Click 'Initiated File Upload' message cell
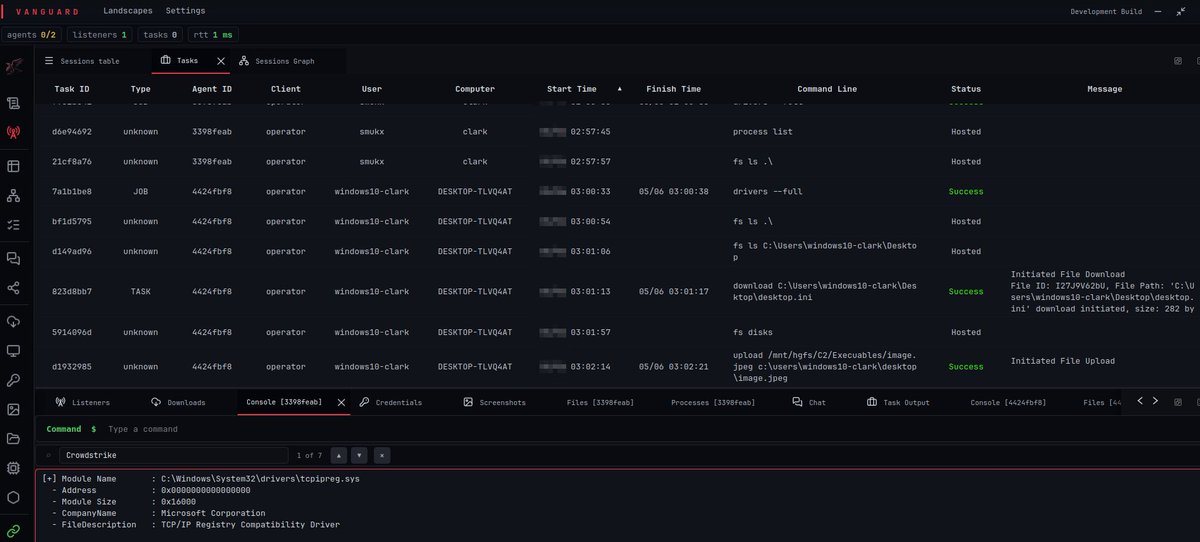 (x=1062, y=361)
